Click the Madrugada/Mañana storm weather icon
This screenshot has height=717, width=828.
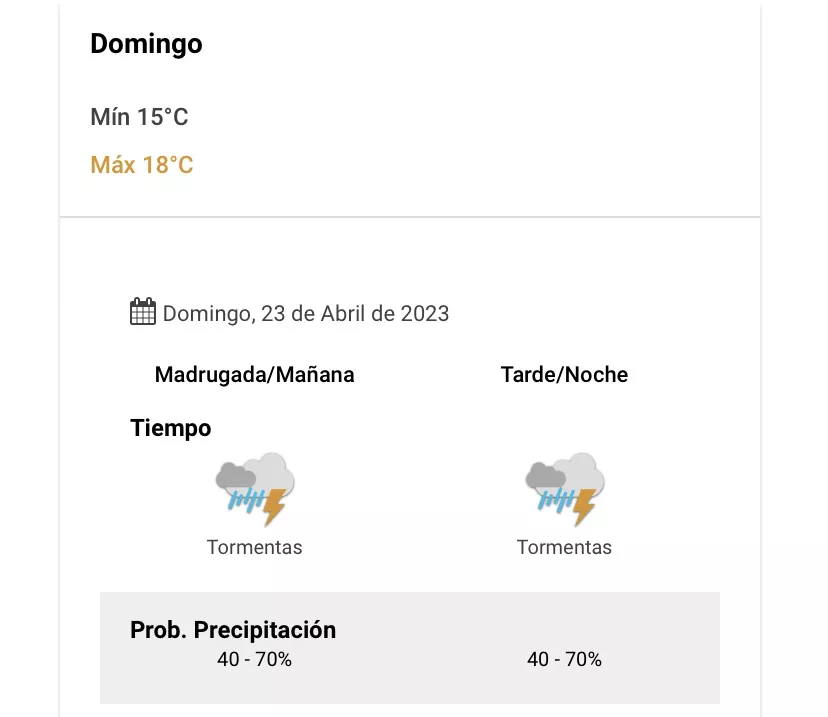point(255,489)
